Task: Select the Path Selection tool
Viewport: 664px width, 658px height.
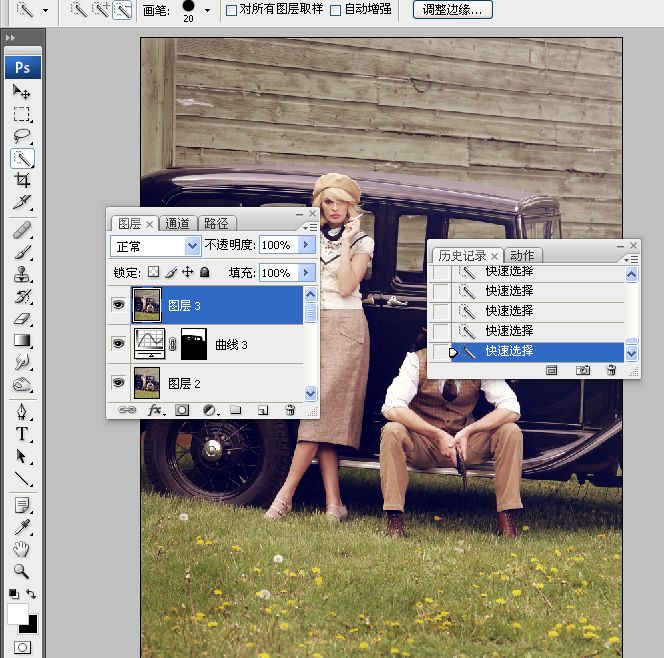Action: 22,456
